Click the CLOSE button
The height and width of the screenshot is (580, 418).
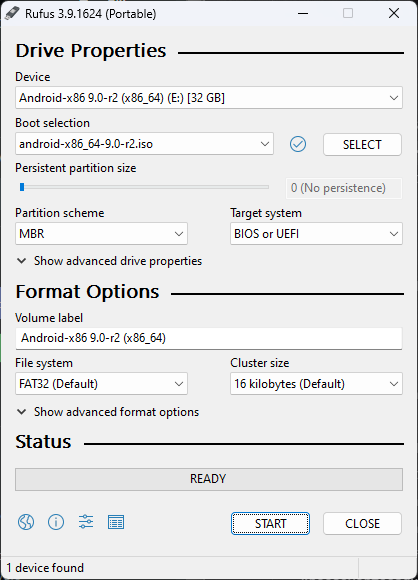[362, 523]
